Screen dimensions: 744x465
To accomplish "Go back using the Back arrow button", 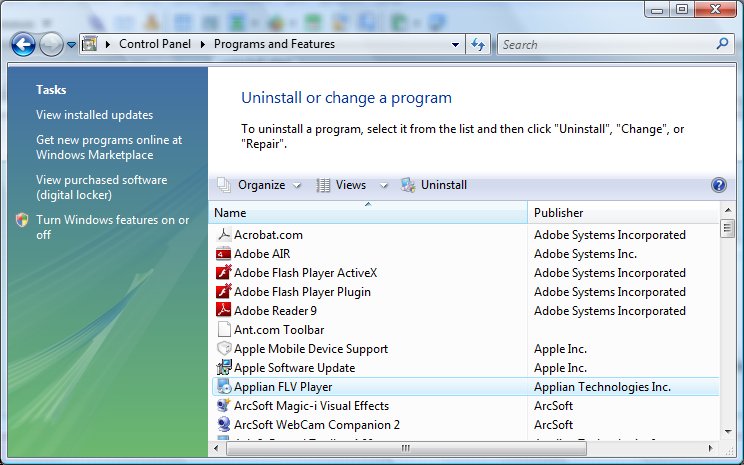I will coord(24,44).
